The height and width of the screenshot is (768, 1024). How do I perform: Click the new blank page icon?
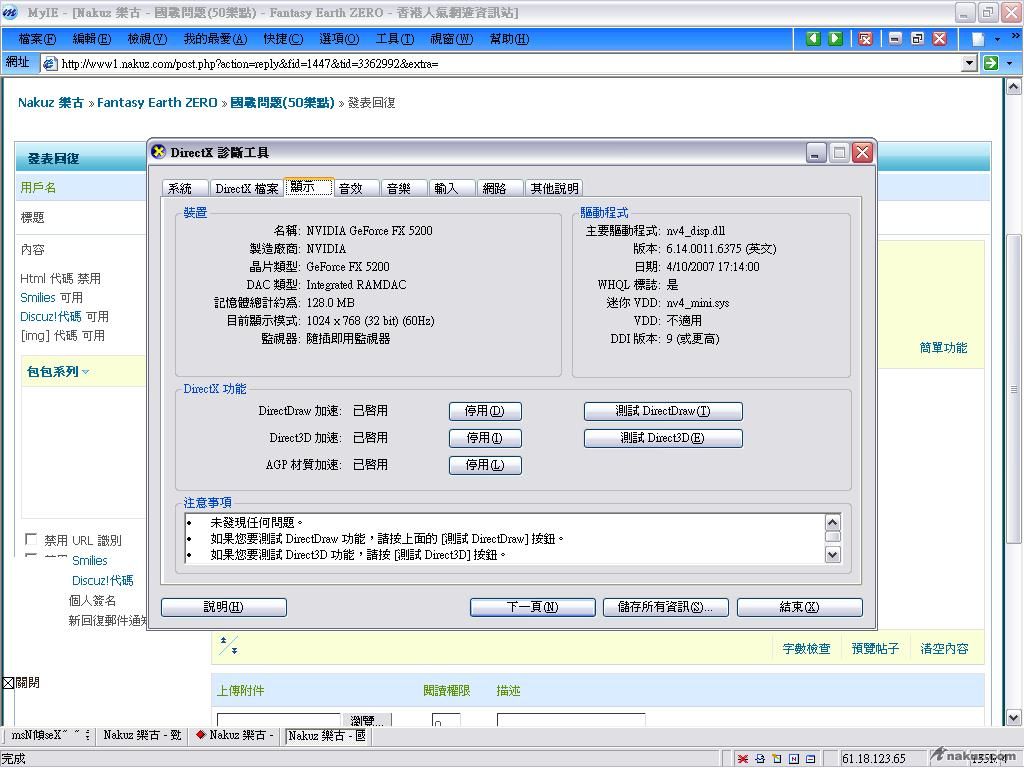click(x=978, y=39)
